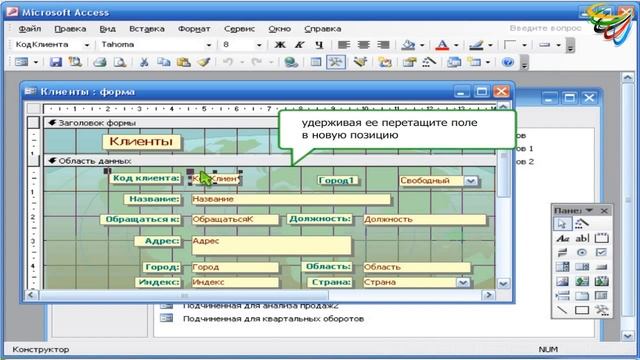The image size is (640, 360).
Task: Pick the Text Box (ab|) tool
Action: [582, 238]
